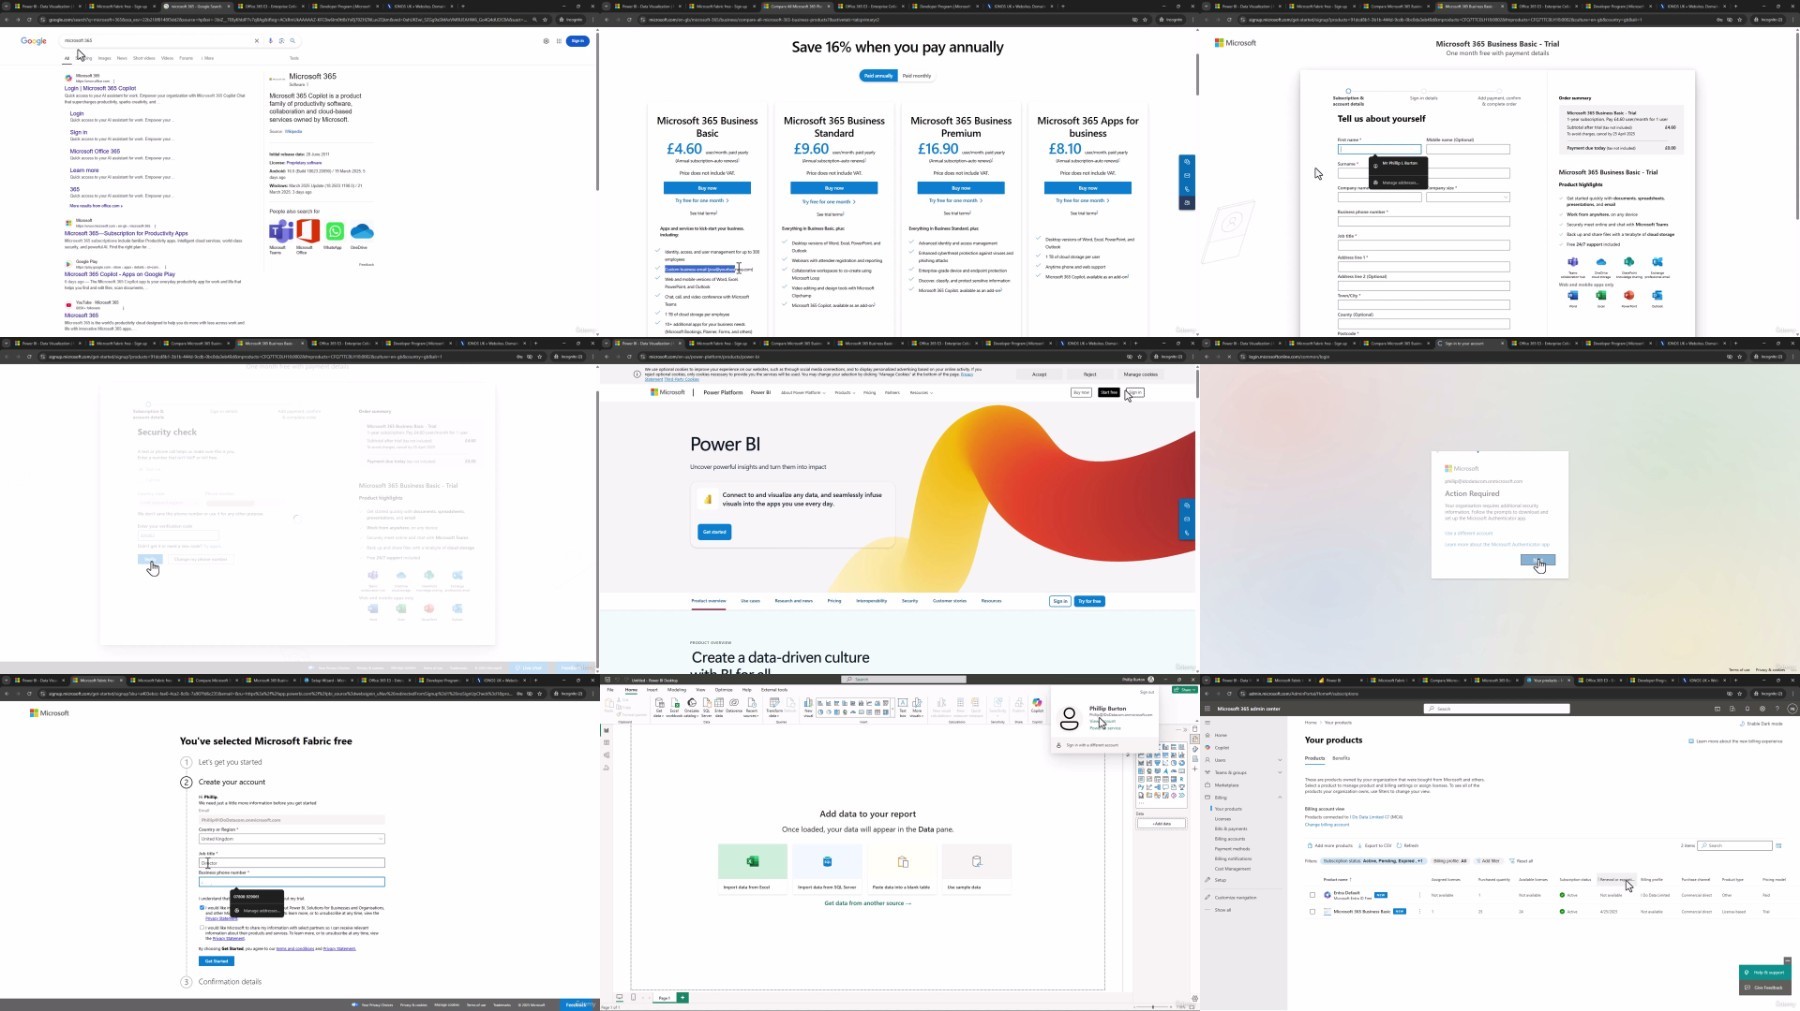Open Company size dropdown in trial form

[x=1468, y=197]
